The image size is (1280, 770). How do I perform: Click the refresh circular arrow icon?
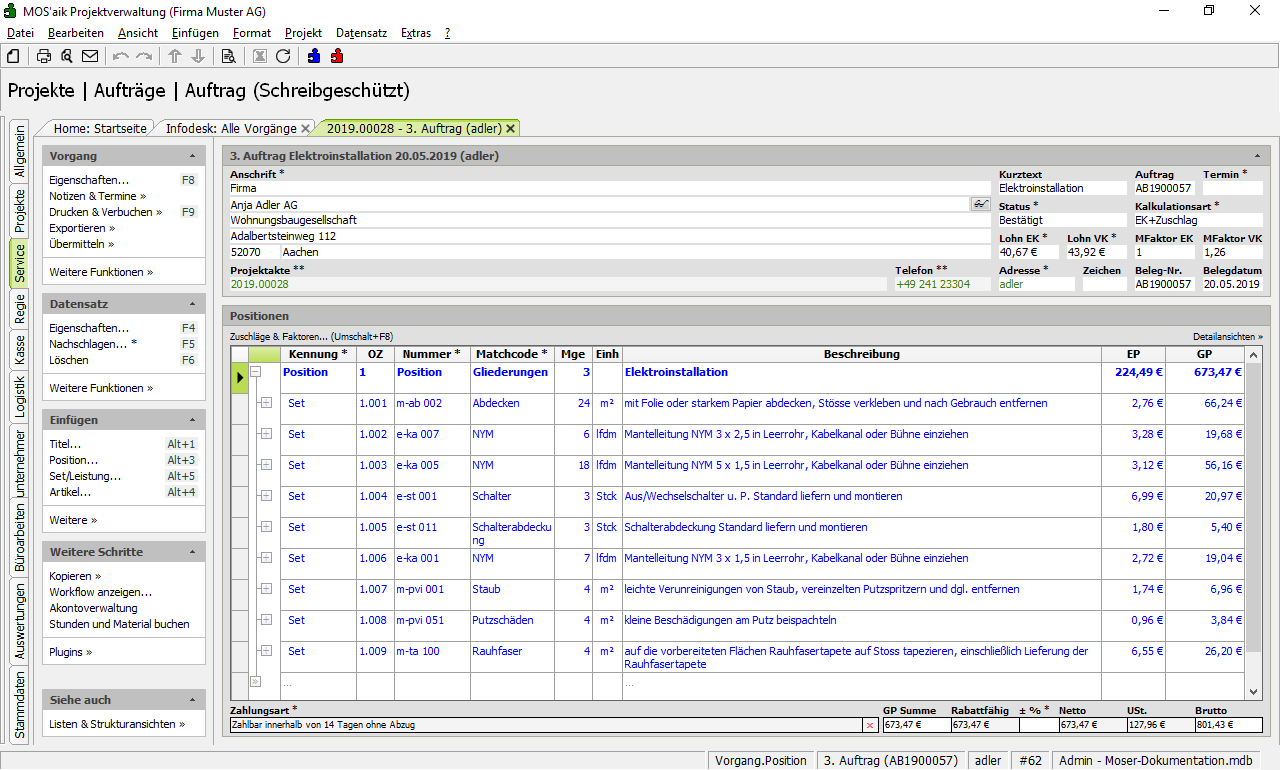283,56
